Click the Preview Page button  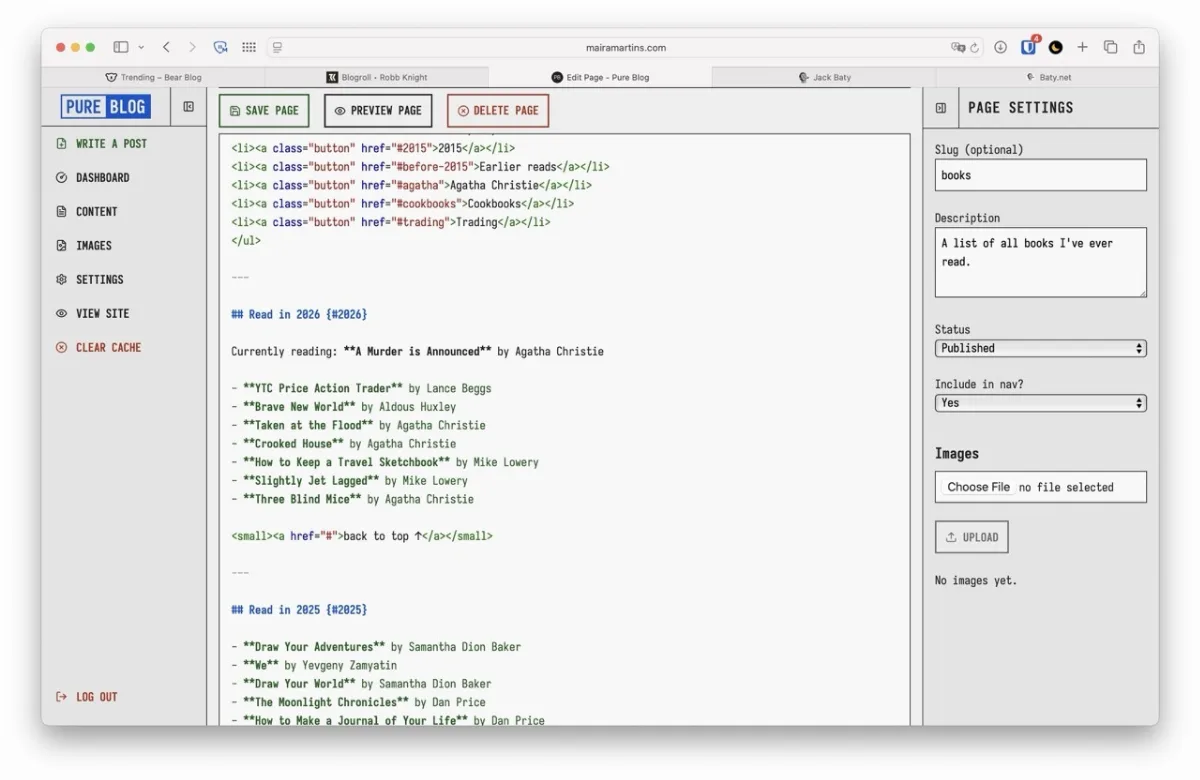[378, 111]
